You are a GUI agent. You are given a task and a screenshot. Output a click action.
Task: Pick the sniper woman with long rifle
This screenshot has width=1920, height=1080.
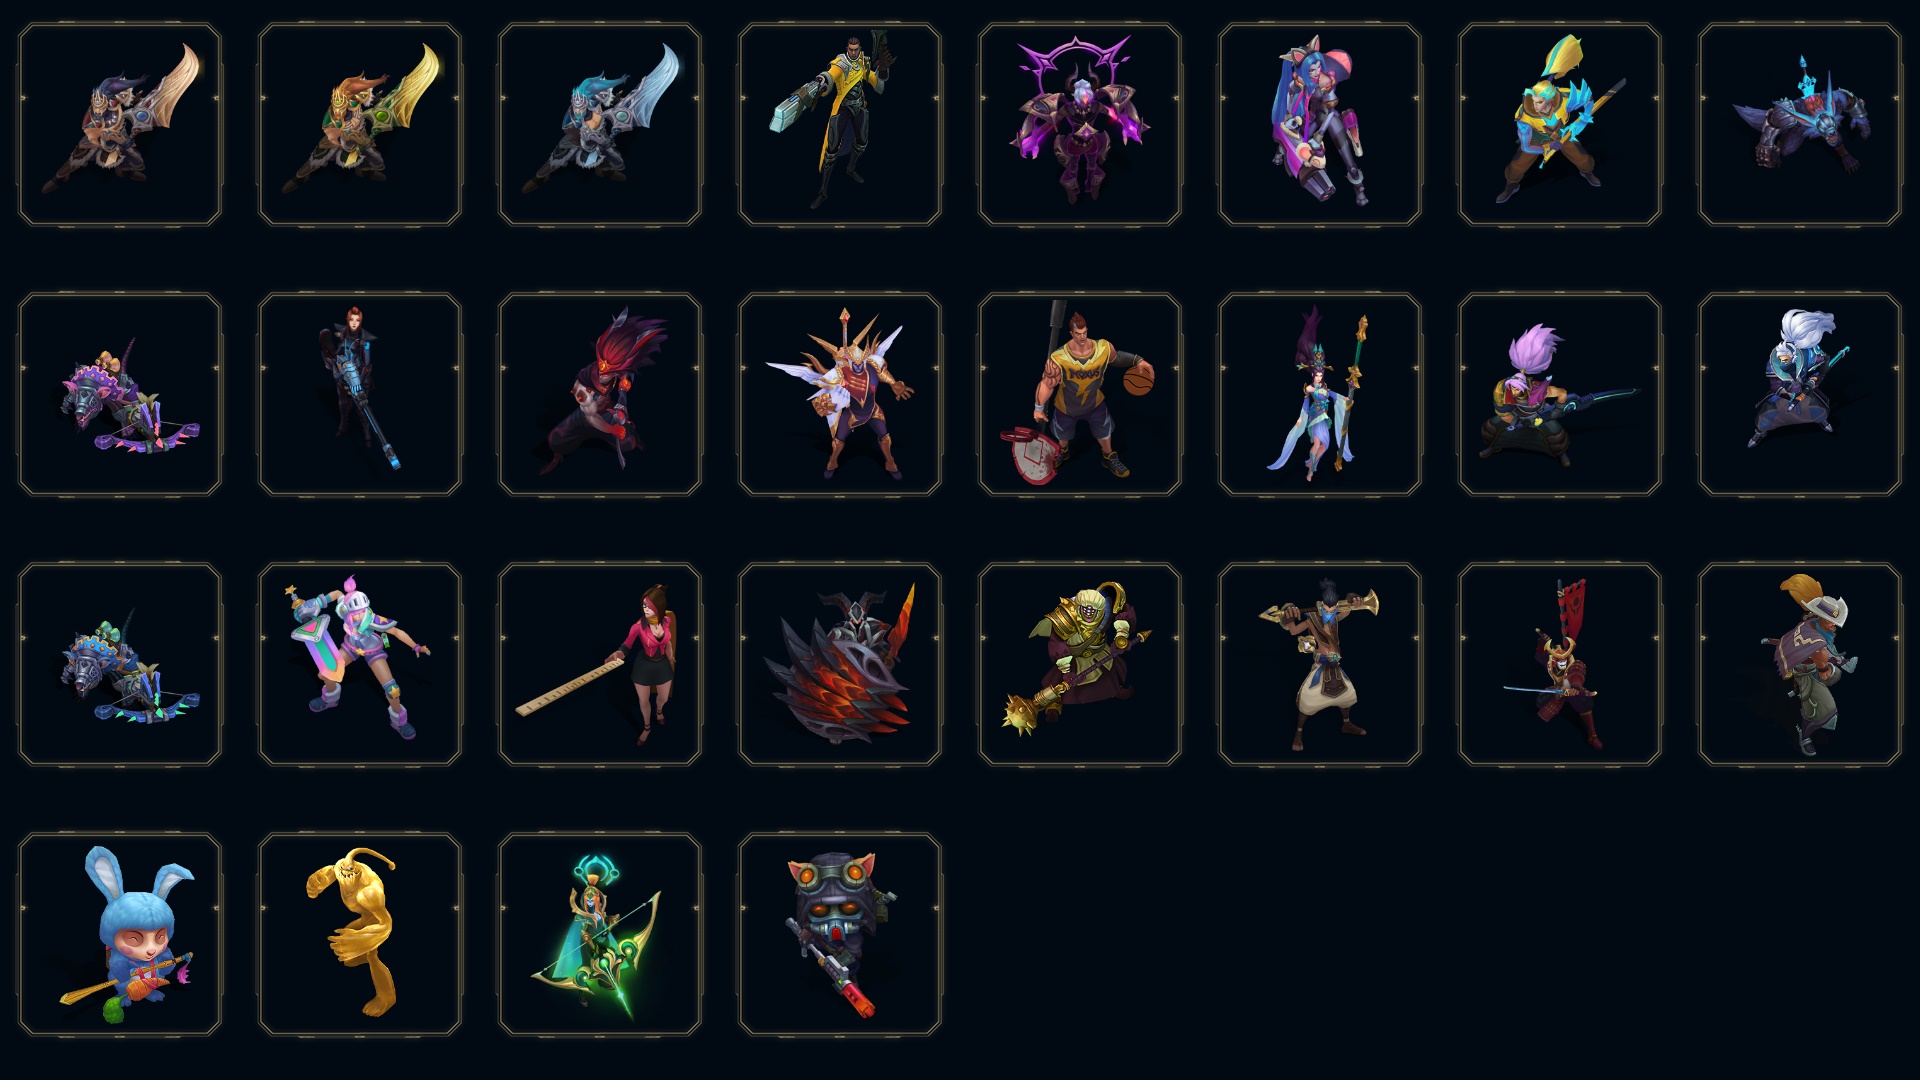[360, 394]
